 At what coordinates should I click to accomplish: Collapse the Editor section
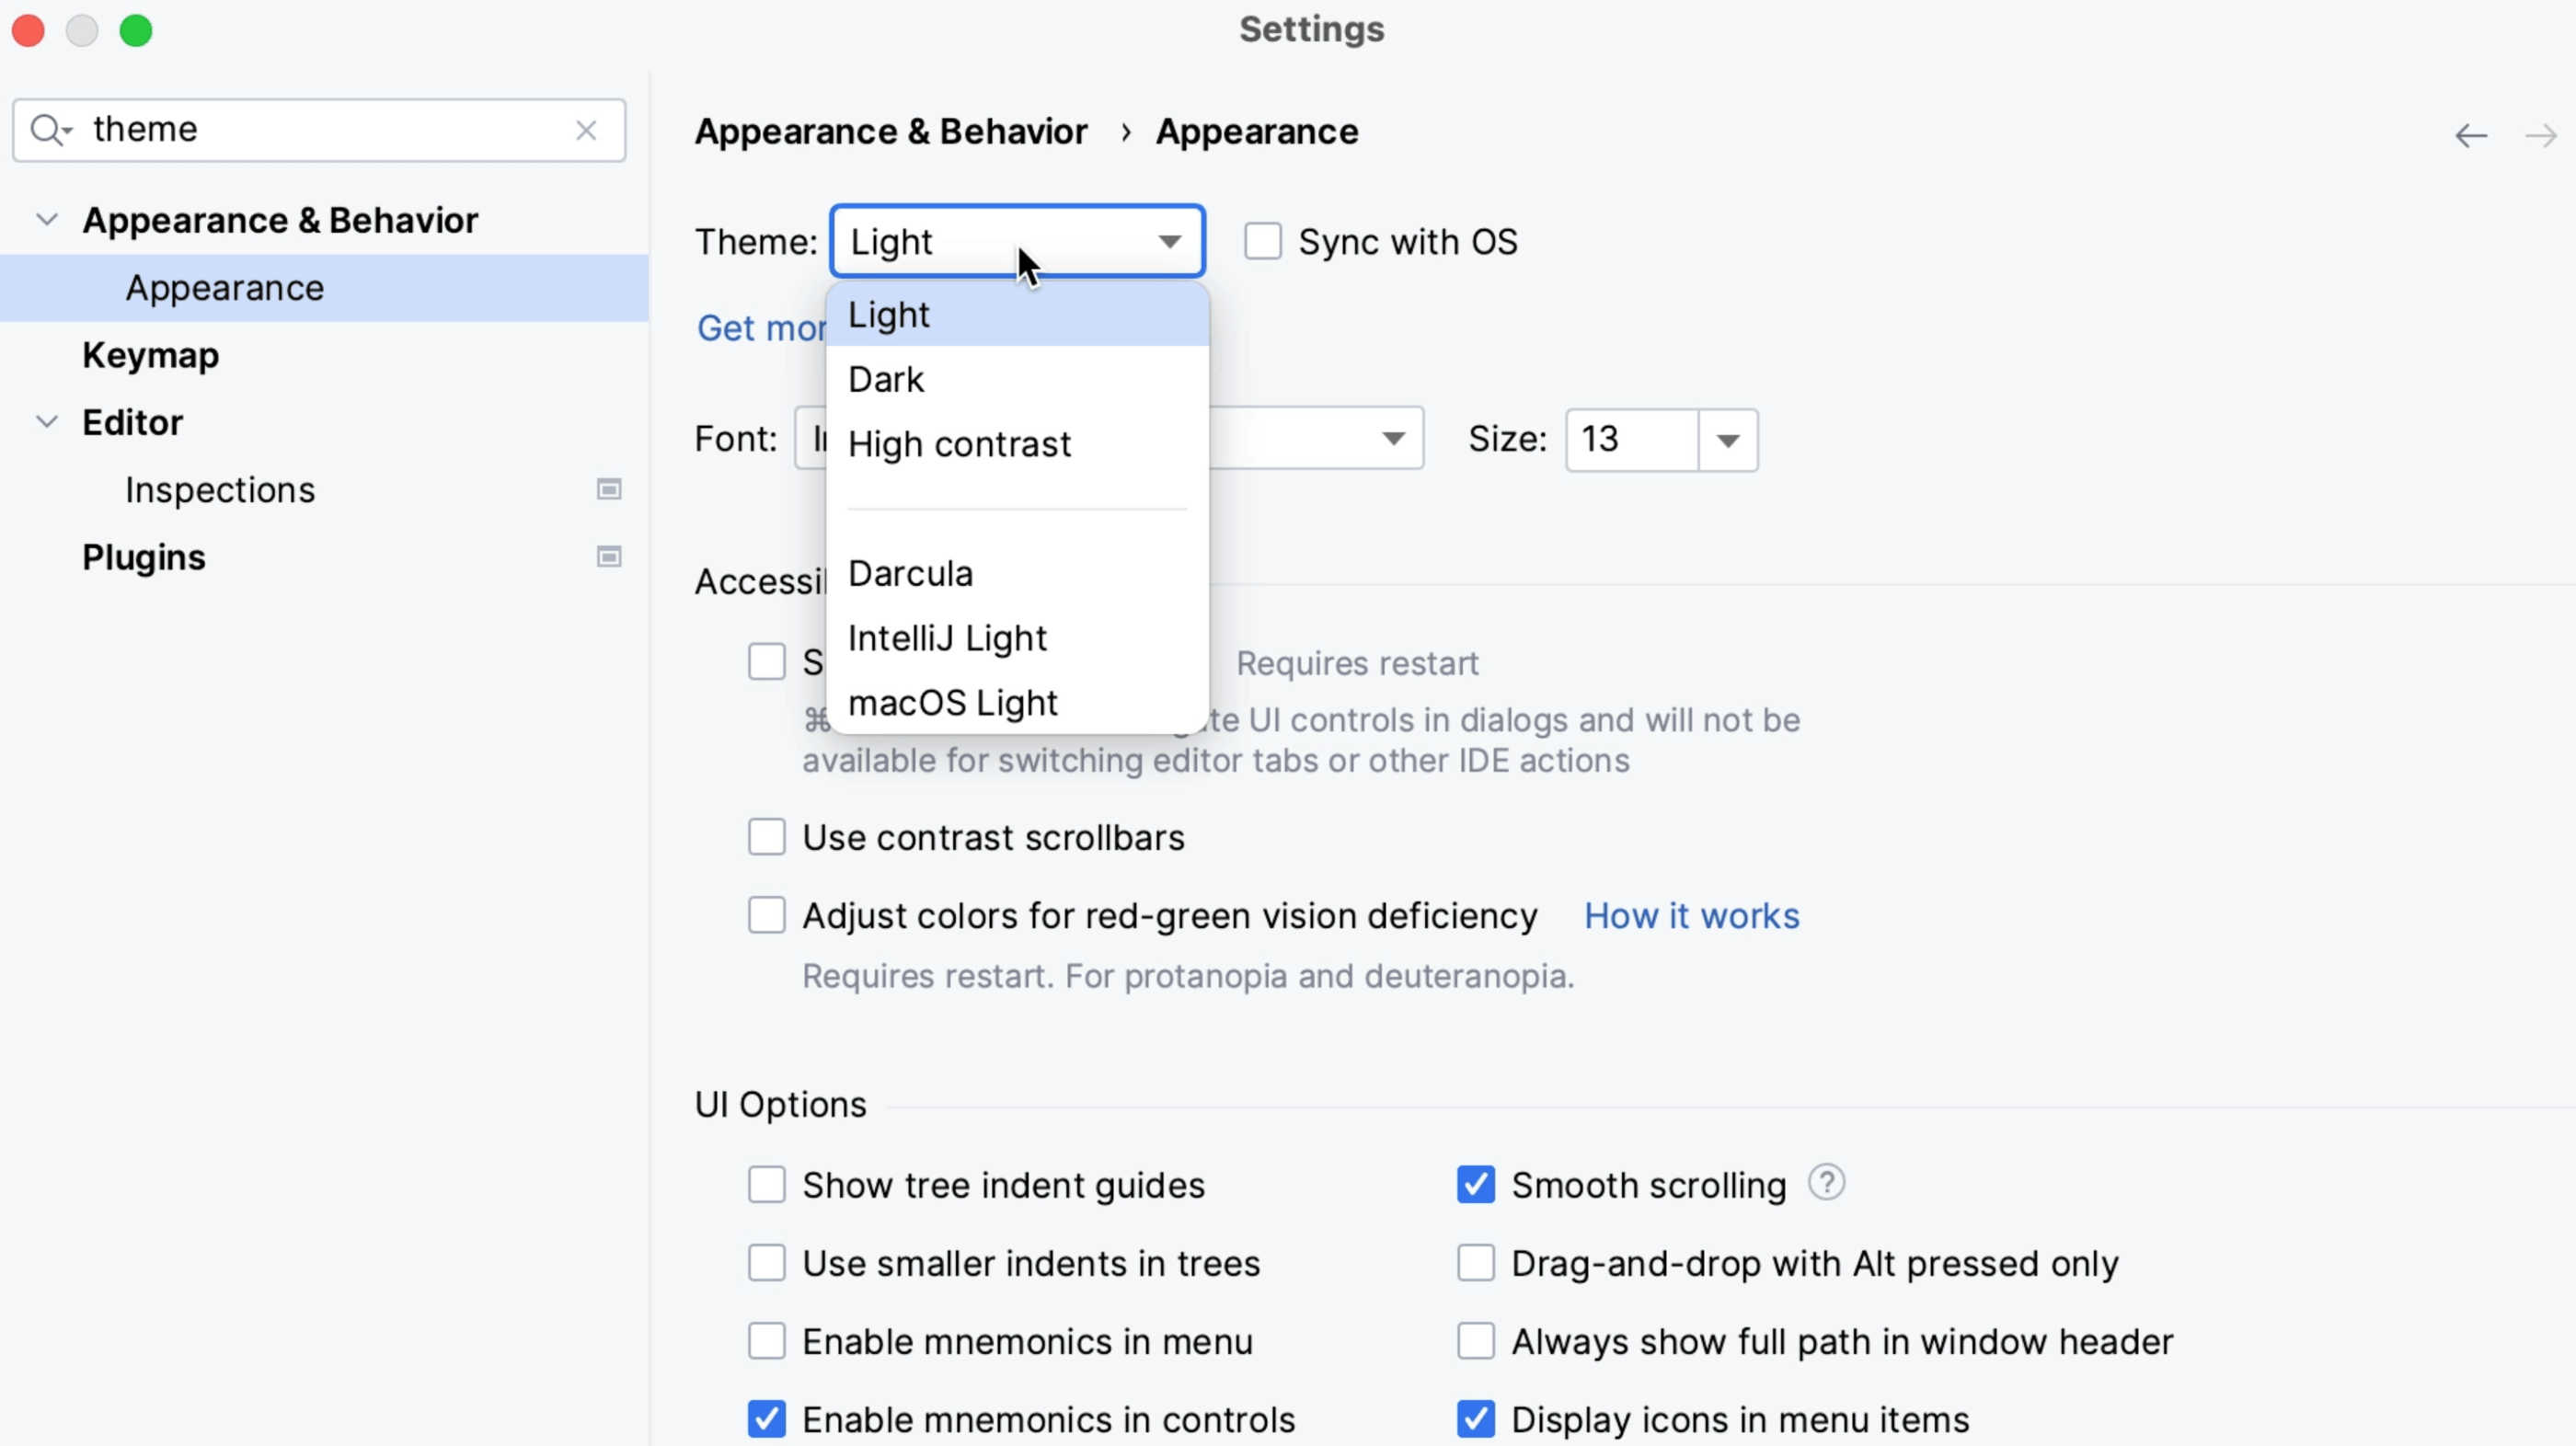(46, 421)
